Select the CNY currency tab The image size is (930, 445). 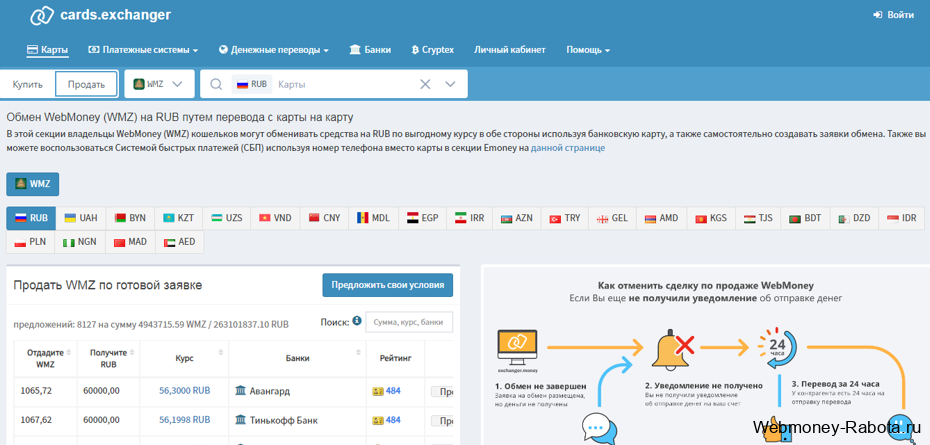324,218
